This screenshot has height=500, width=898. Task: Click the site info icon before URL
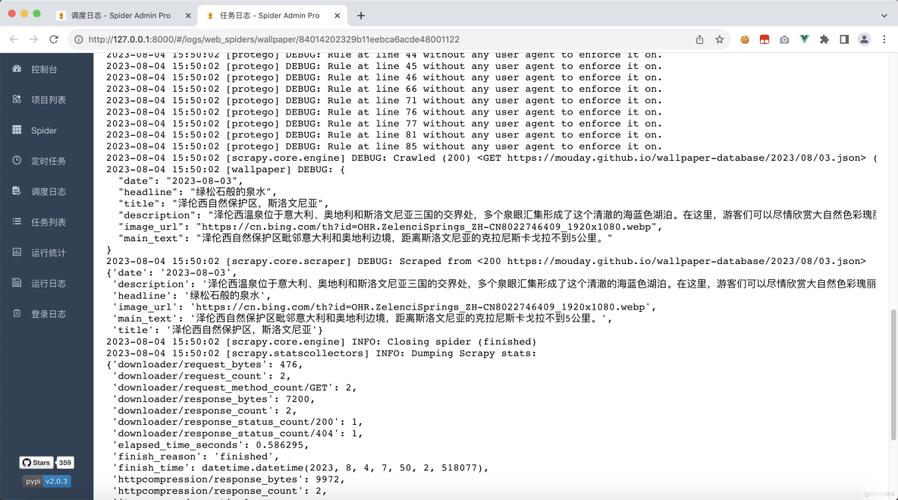[x=78, y=39]
